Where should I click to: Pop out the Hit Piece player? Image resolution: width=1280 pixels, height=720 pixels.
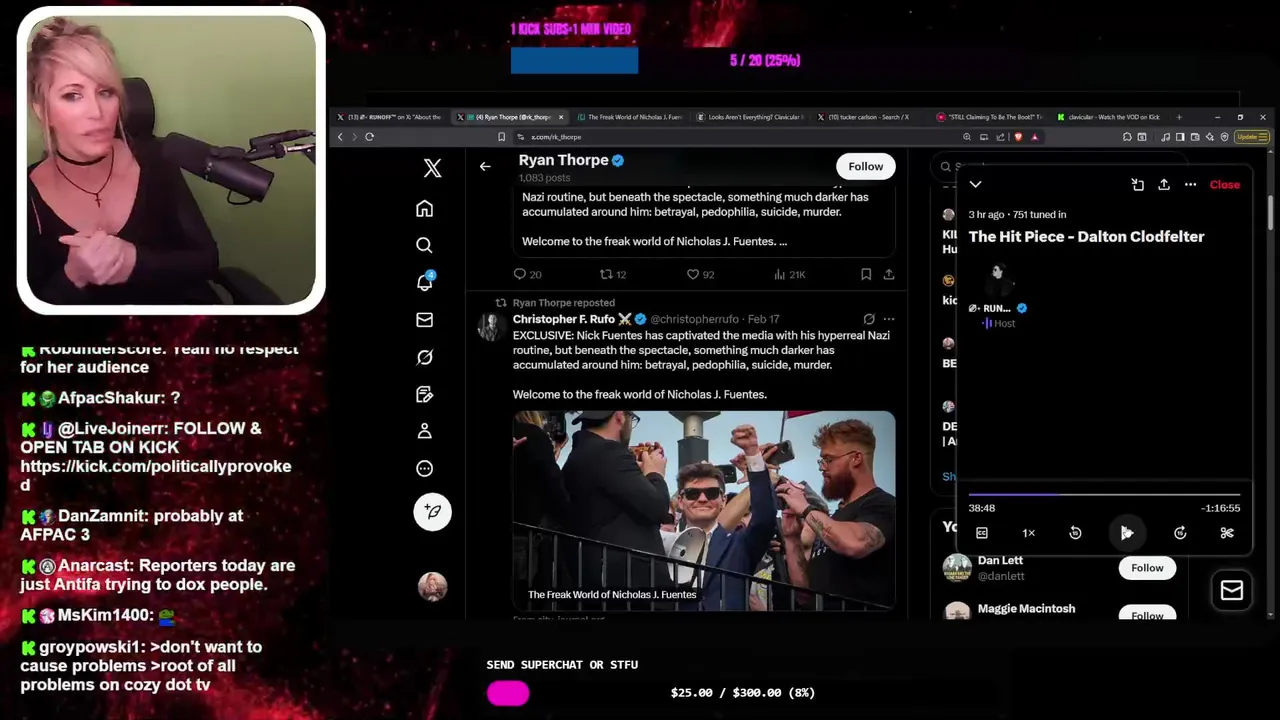pos(1138,185)
